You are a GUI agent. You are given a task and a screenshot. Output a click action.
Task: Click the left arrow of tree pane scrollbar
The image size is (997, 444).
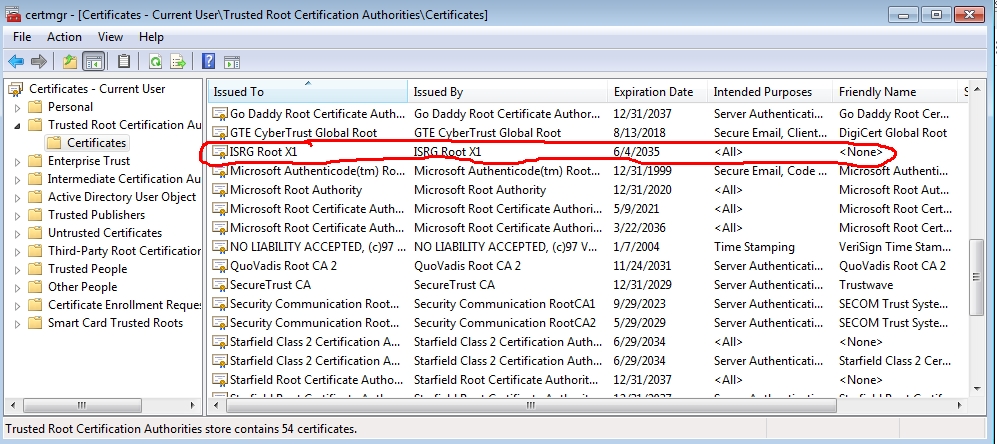click(x=11, y=405)
